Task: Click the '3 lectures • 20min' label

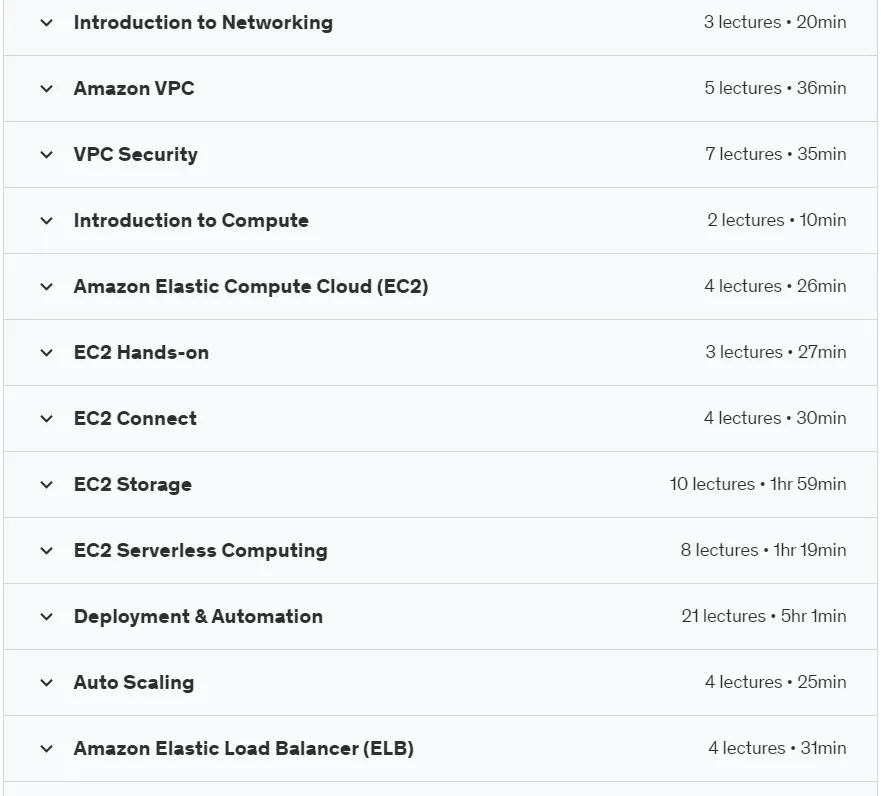Action: 775,22
